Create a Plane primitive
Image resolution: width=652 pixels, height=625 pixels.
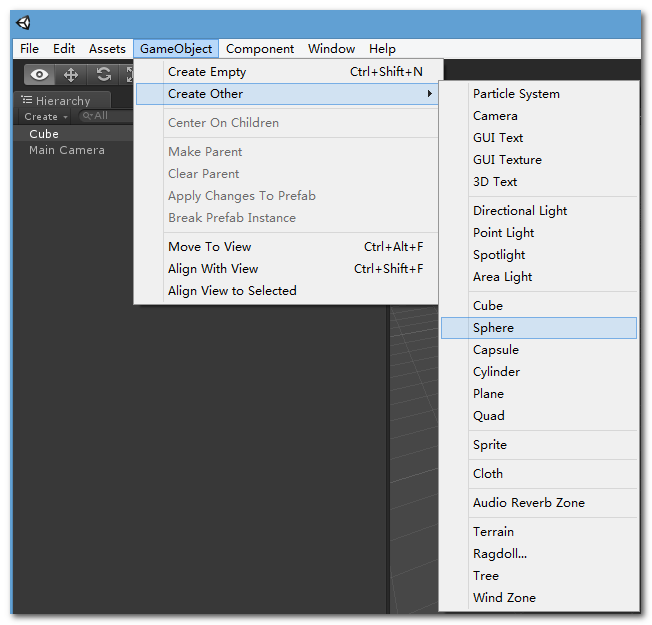pyautogui.click(x=539, y=394)
